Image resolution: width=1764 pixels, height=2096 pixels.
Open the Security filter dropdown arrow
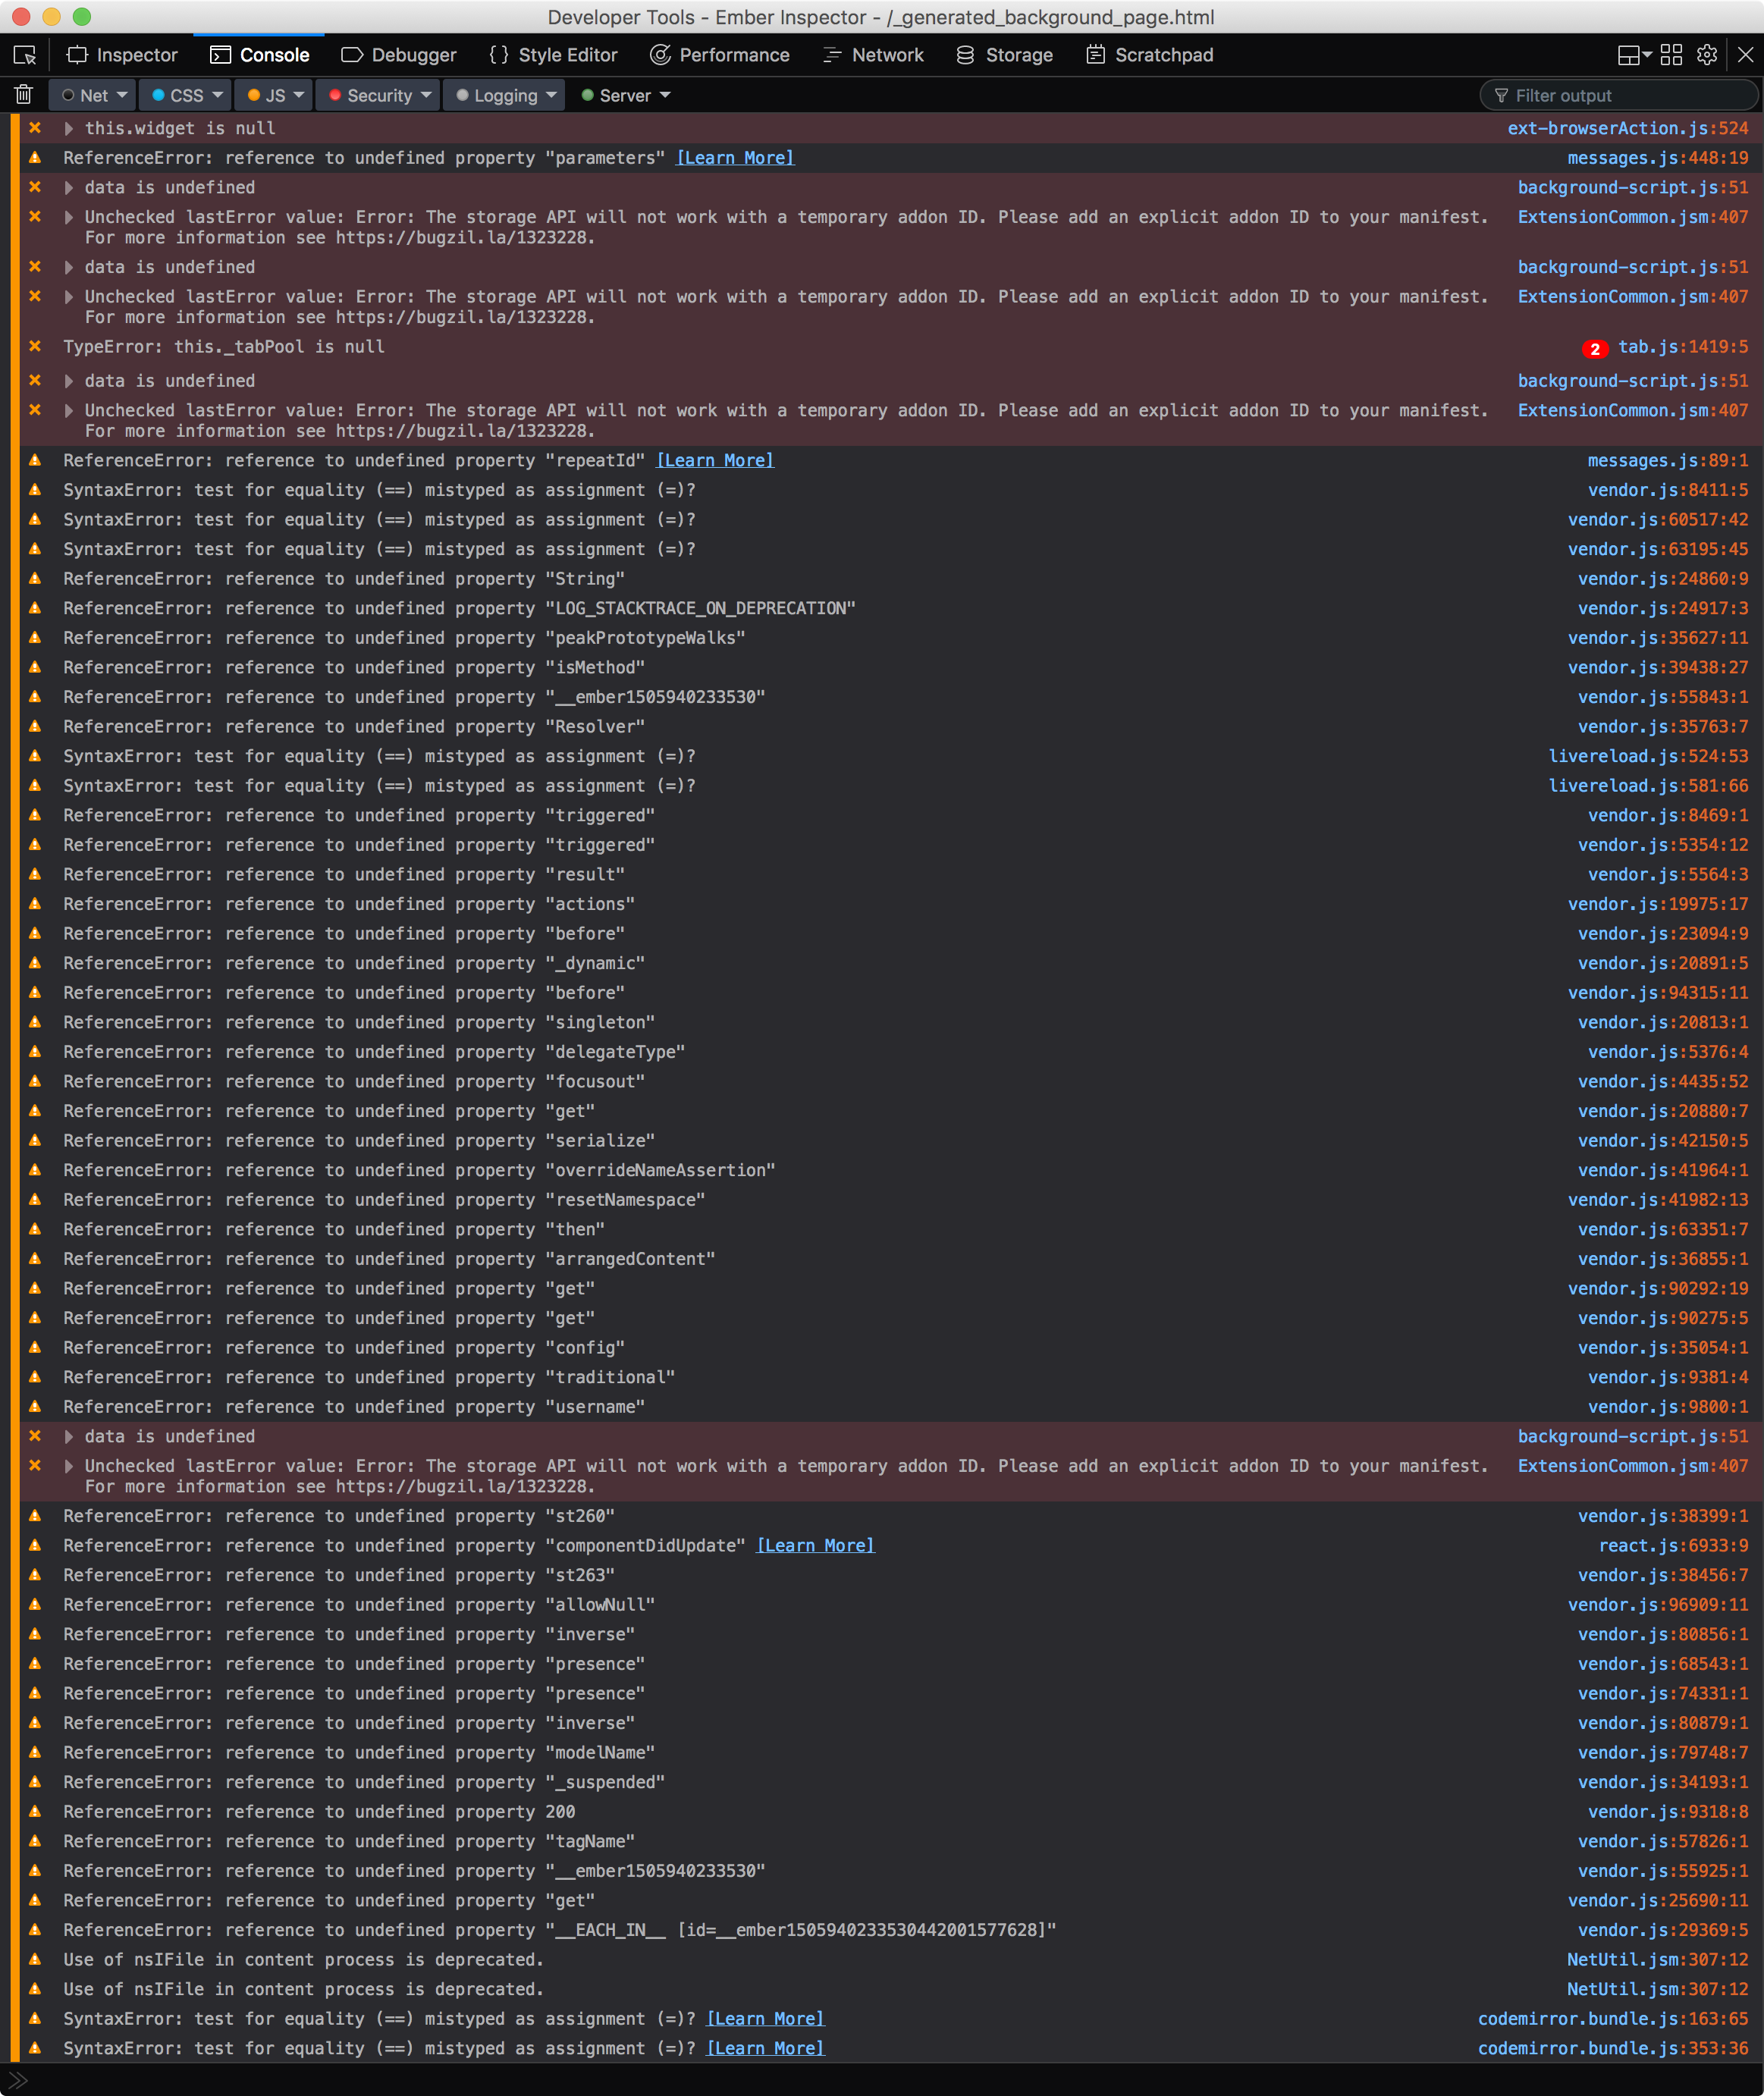[x=426, y=95]
